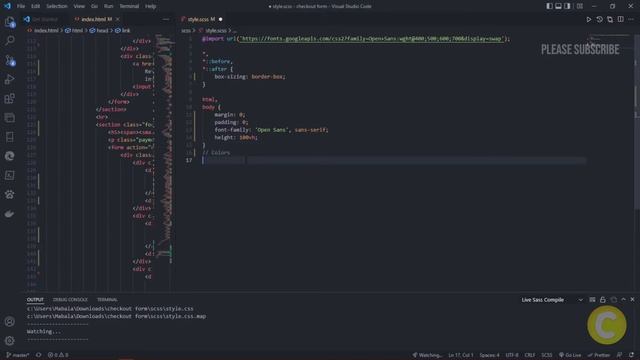Screen dimensions: 640x360
Task: Split the editor to the right
Action: (620, 19)
